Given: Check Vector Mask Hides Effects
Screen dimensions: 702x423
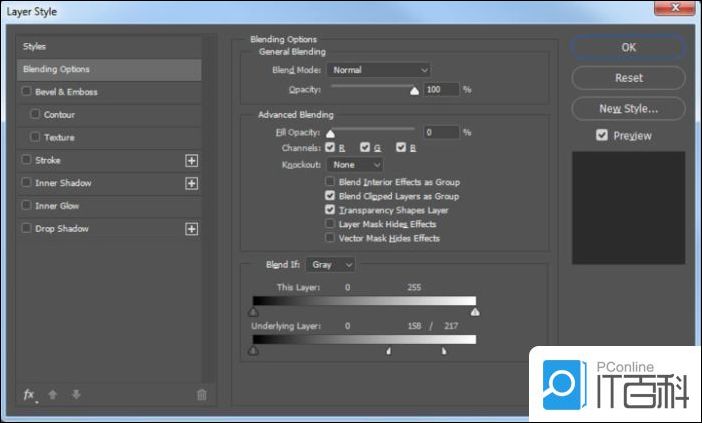Looking at the screenshot, I should pos(330,238).
